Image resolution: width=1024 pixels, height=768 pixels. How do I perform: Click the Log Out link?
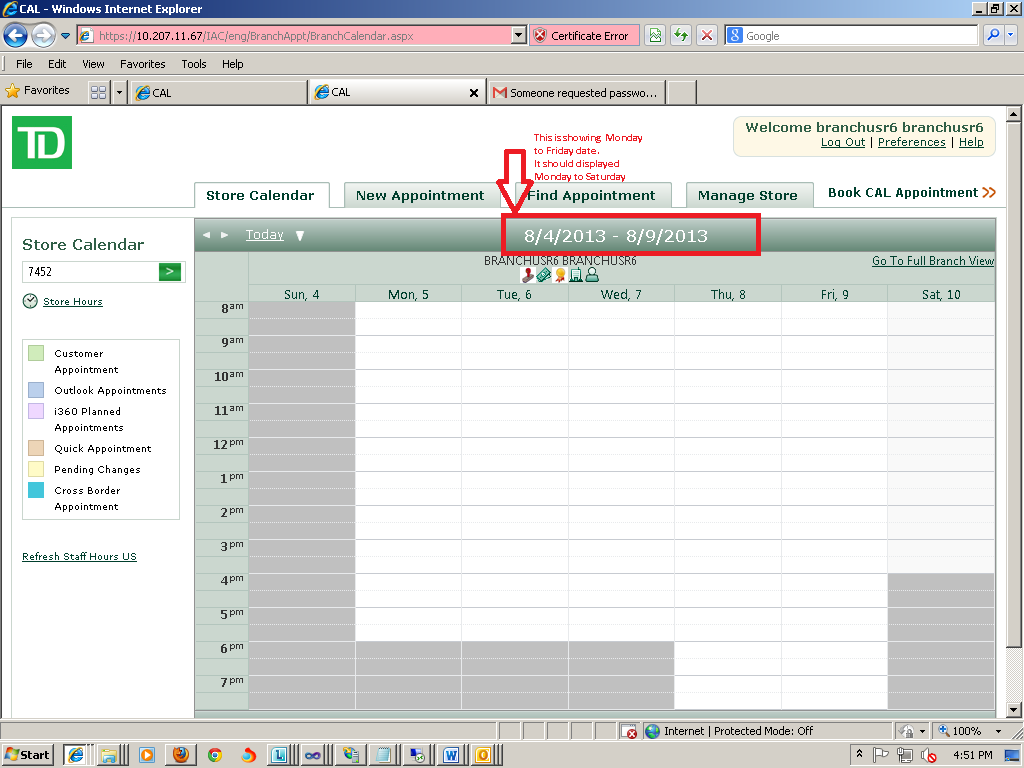pyautogui.click(x=842, y=142)
